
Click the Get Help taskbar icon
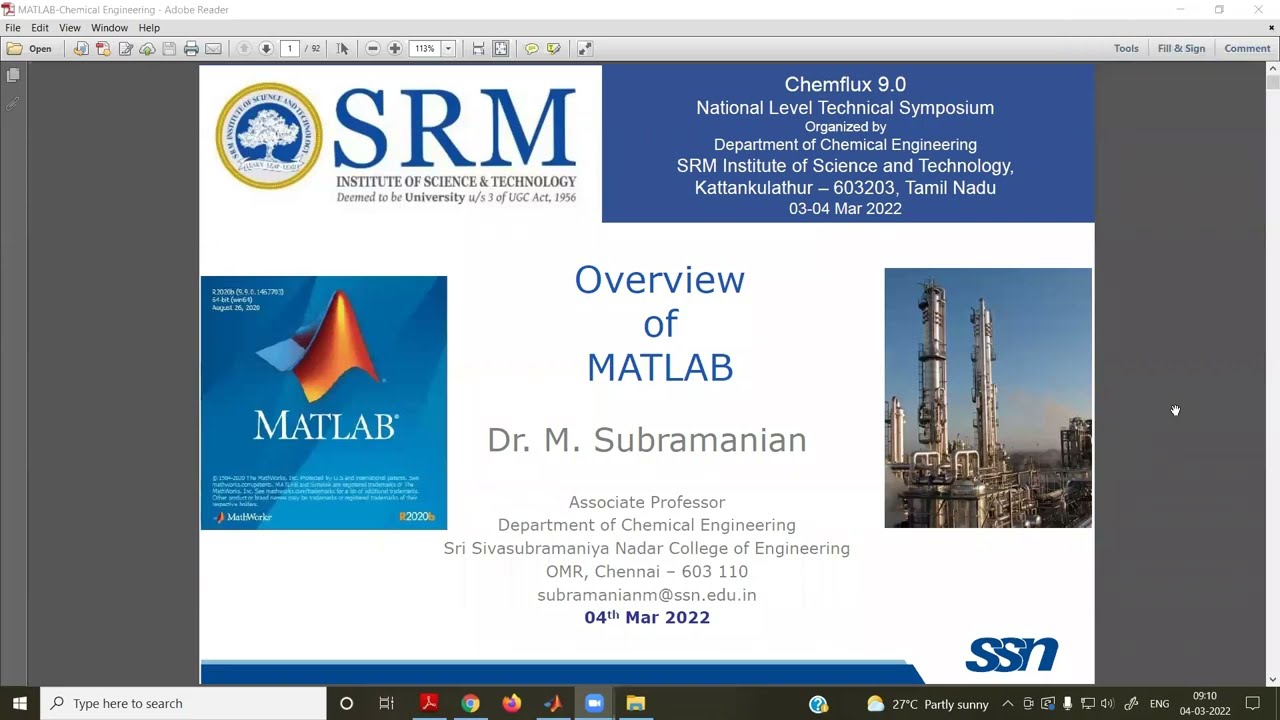tap(818, 703)
